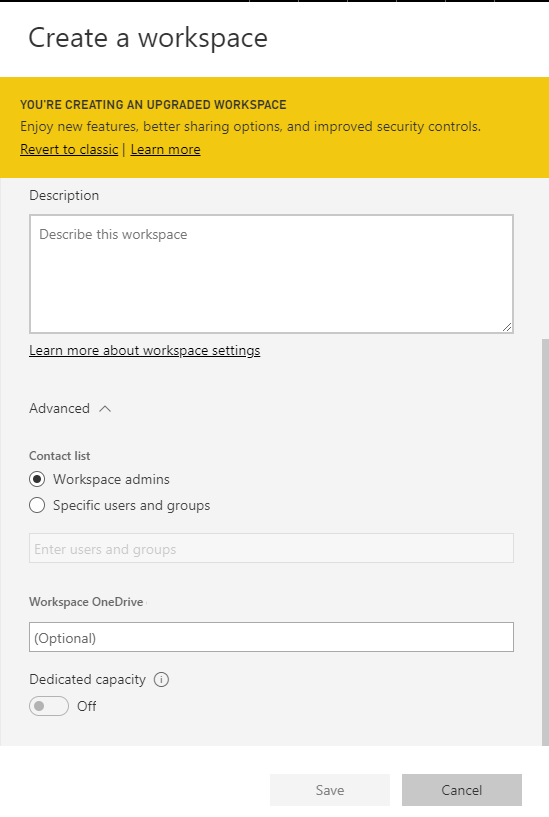The height and width of the screenshot is (817, 549).
Task: Click the 'Dedicated capacity' label
Action: pos(88,679)
